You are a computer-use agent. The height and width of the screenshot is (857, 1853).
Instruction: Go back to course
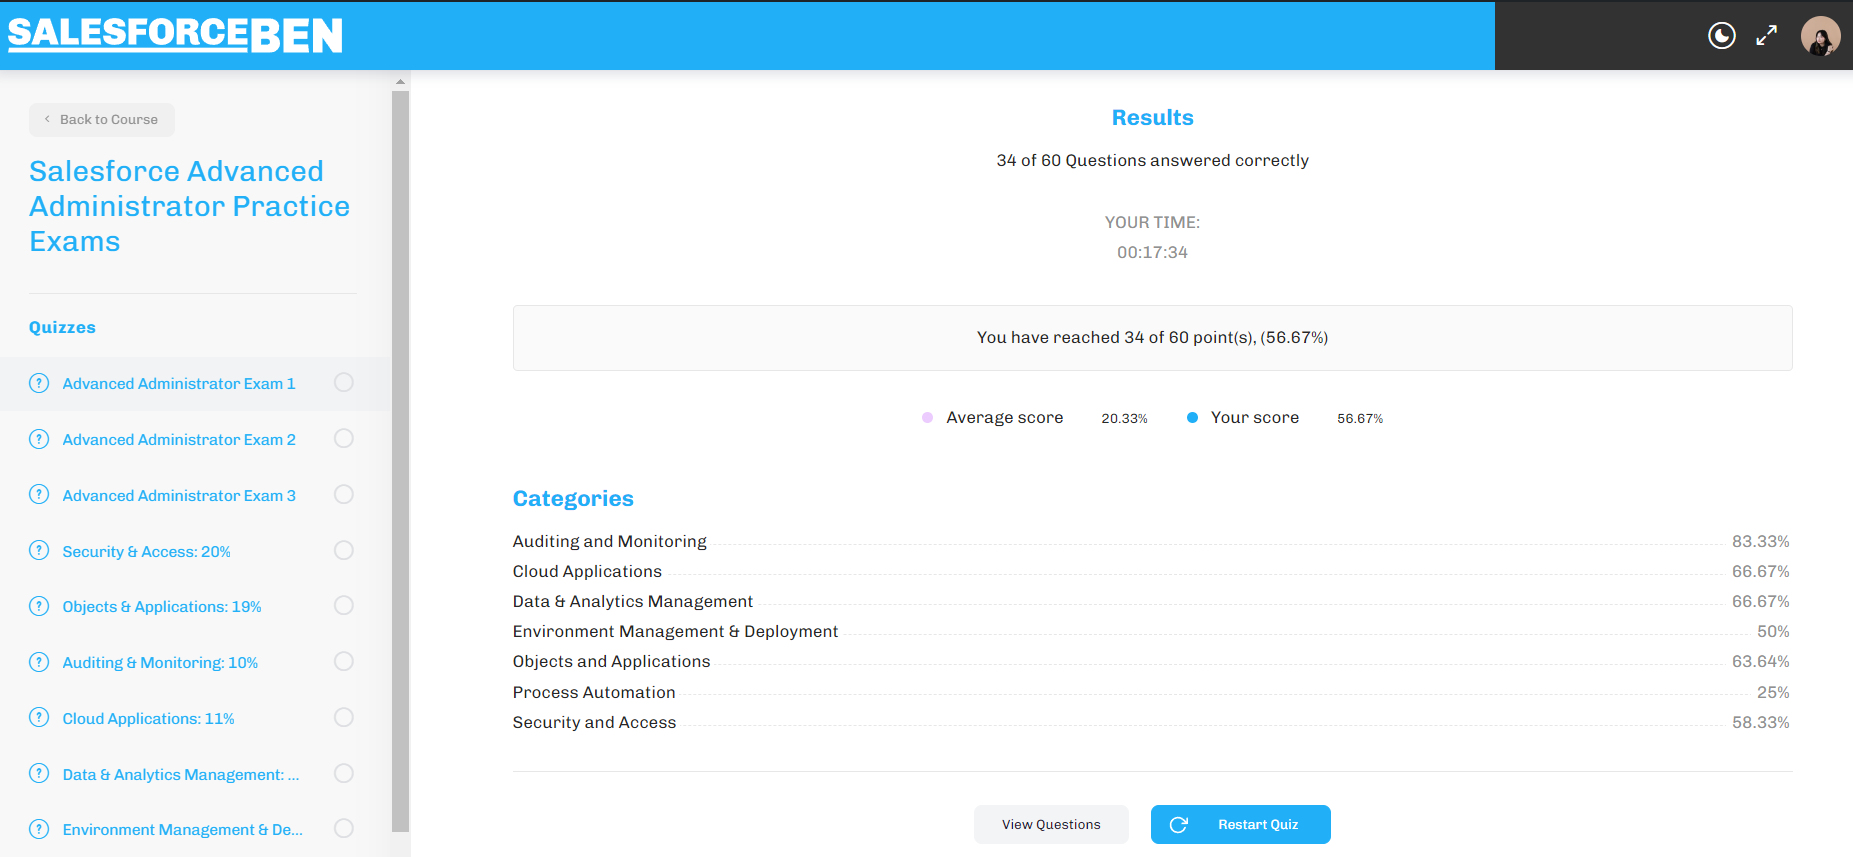102,120
